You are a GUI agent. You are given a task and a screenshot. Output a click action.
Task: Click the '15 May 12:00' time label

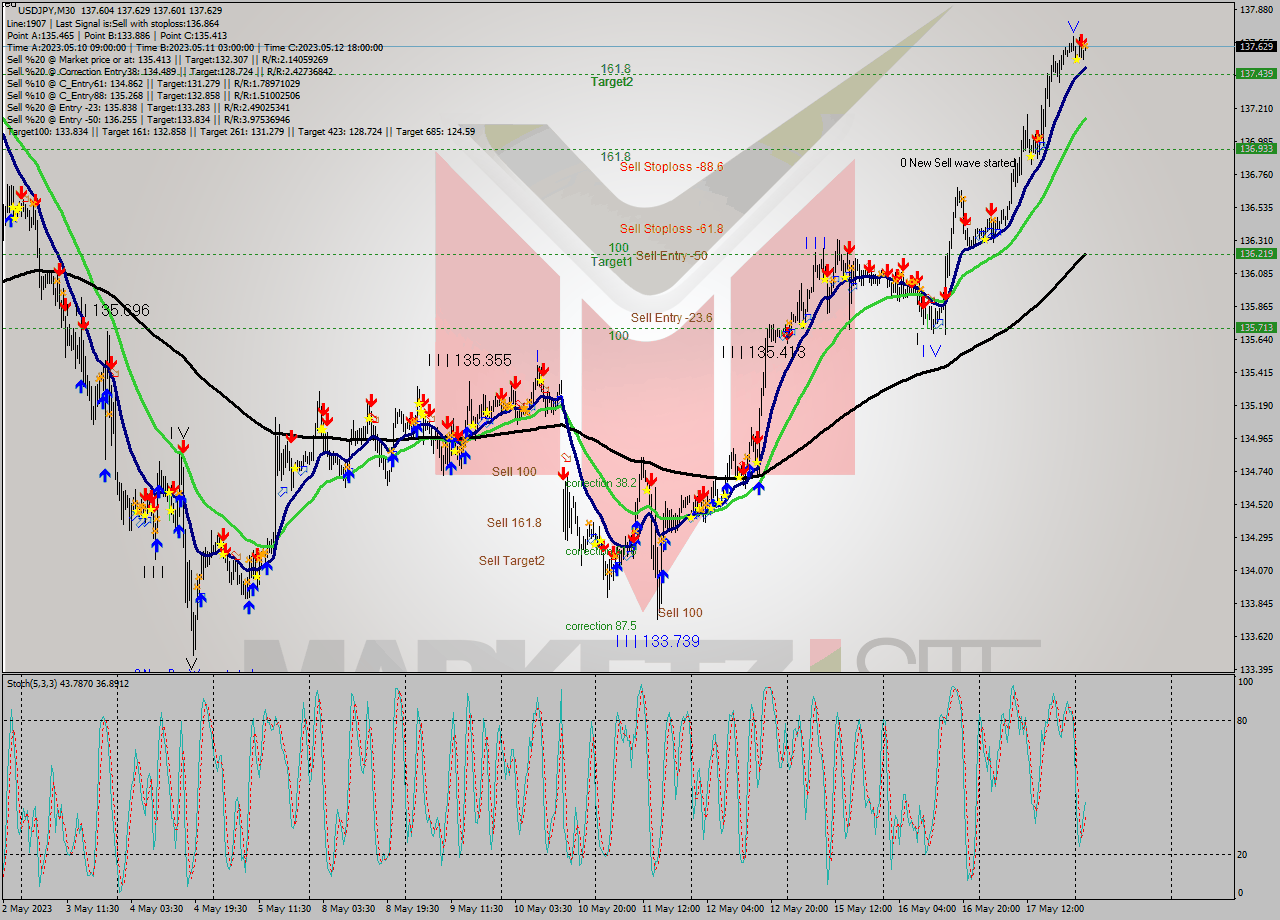coord(864,908)
